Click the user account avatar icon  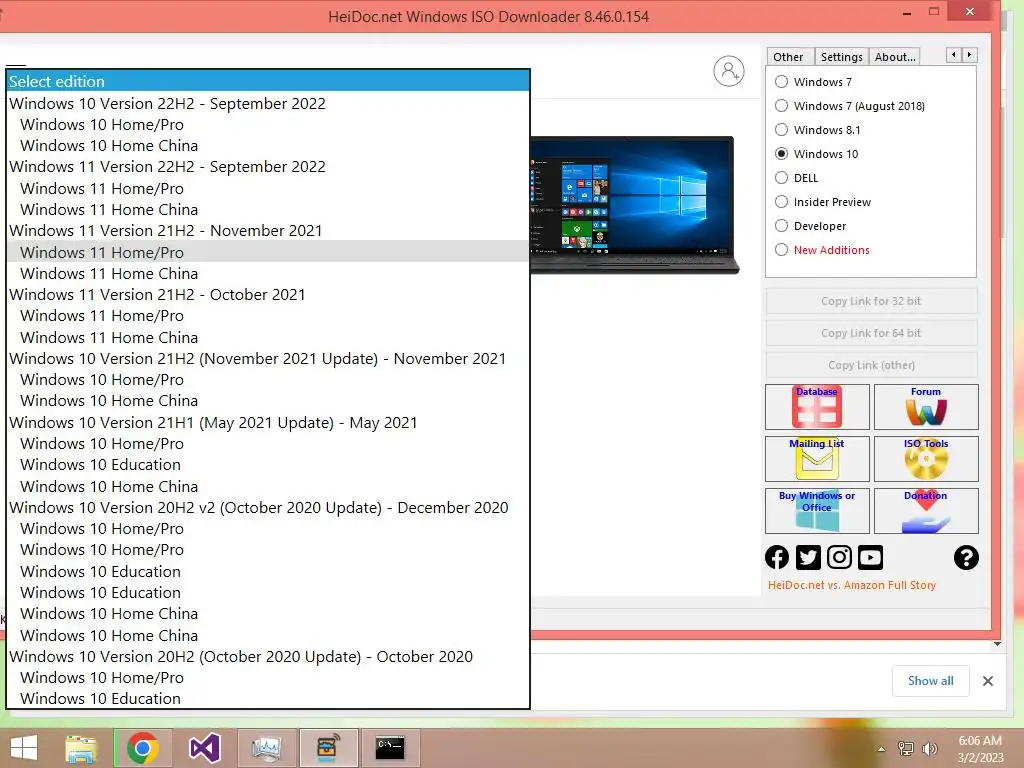729,71
